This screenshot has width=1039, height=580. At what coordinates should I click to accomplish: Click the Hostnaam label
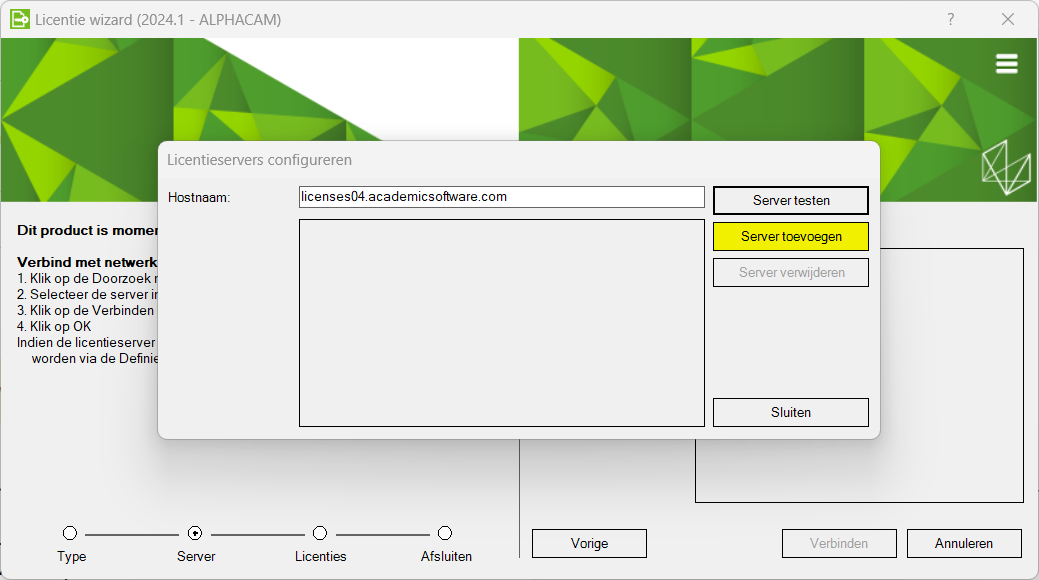point(199,198)
